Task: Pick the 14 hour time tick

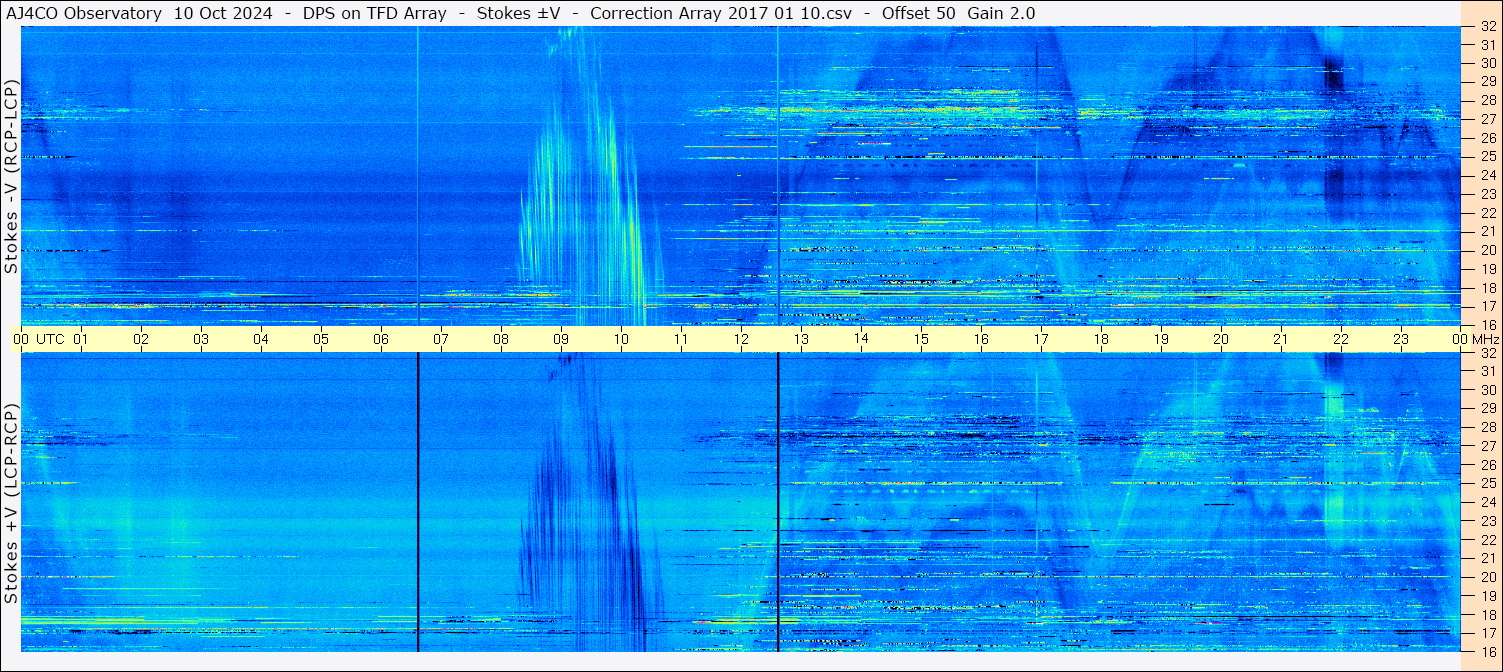Action: pos(861,339)
